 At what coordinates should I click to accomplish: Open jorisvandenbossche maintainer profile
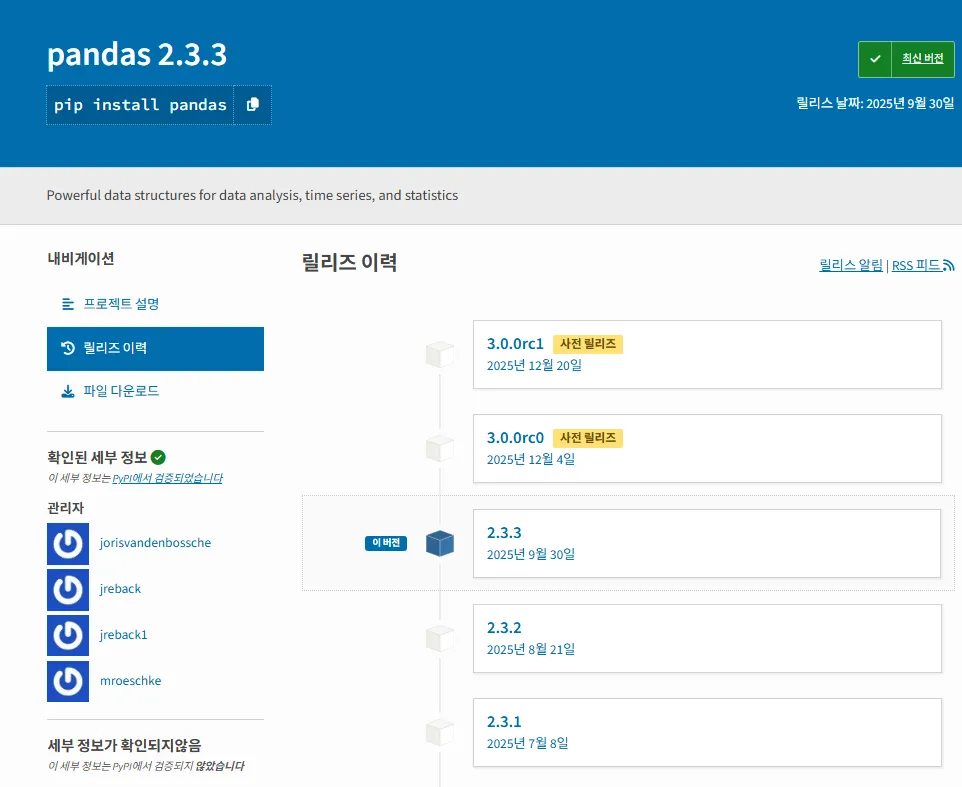pyautogui.click(x=155, y=543)
